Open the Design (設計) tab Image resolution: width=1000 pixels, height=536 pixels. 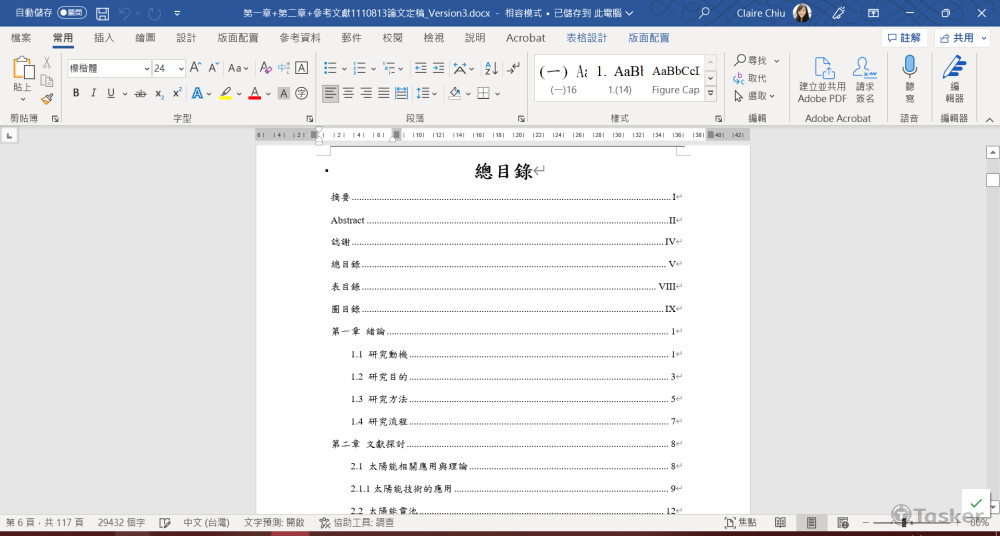pyautogui.click(x=186, y=38)
